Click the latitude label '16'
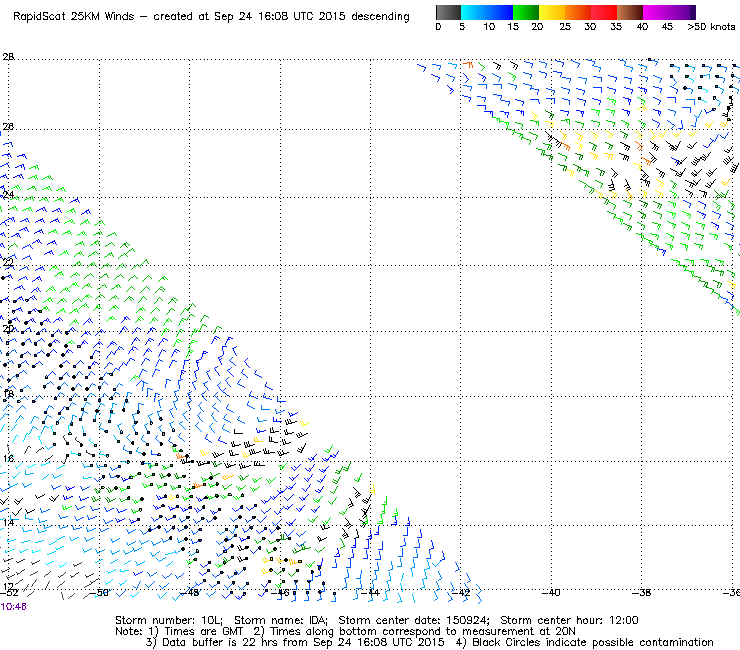 pyautogui.click(x=8, y=458)
